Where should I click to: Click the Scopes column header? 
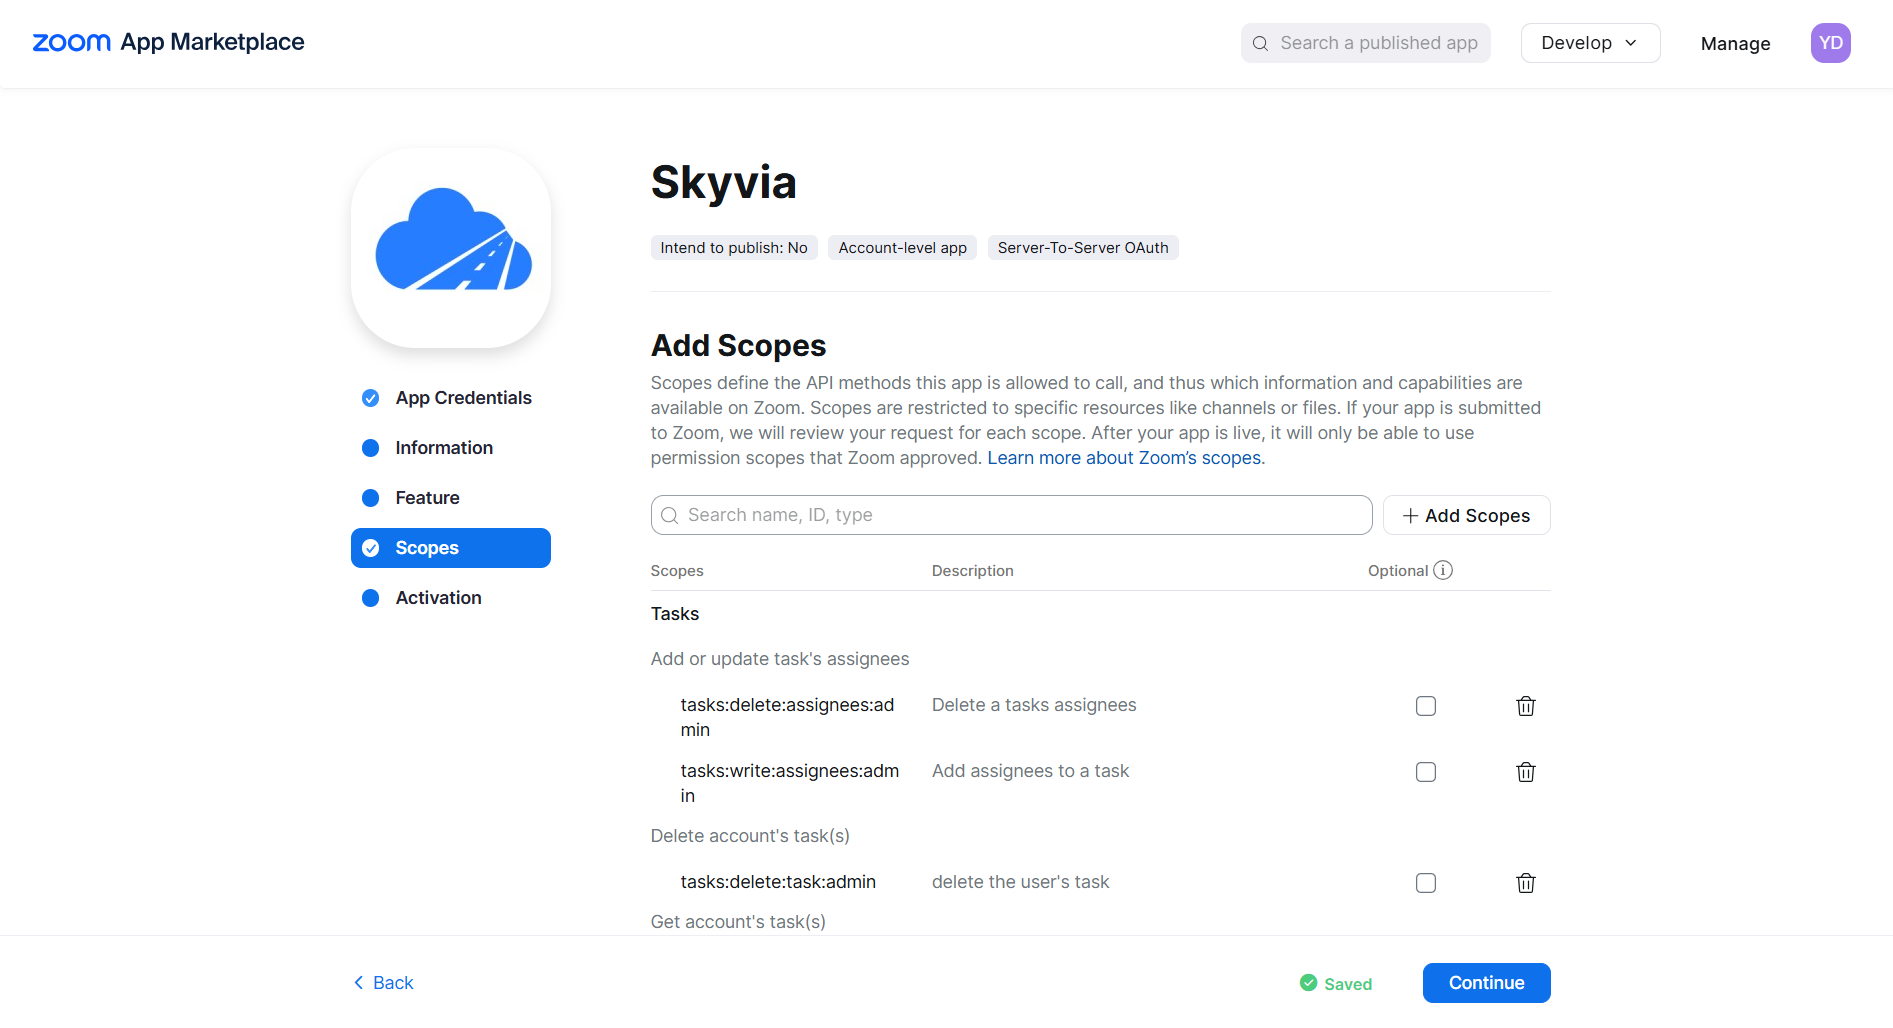(x=677, y=571)
